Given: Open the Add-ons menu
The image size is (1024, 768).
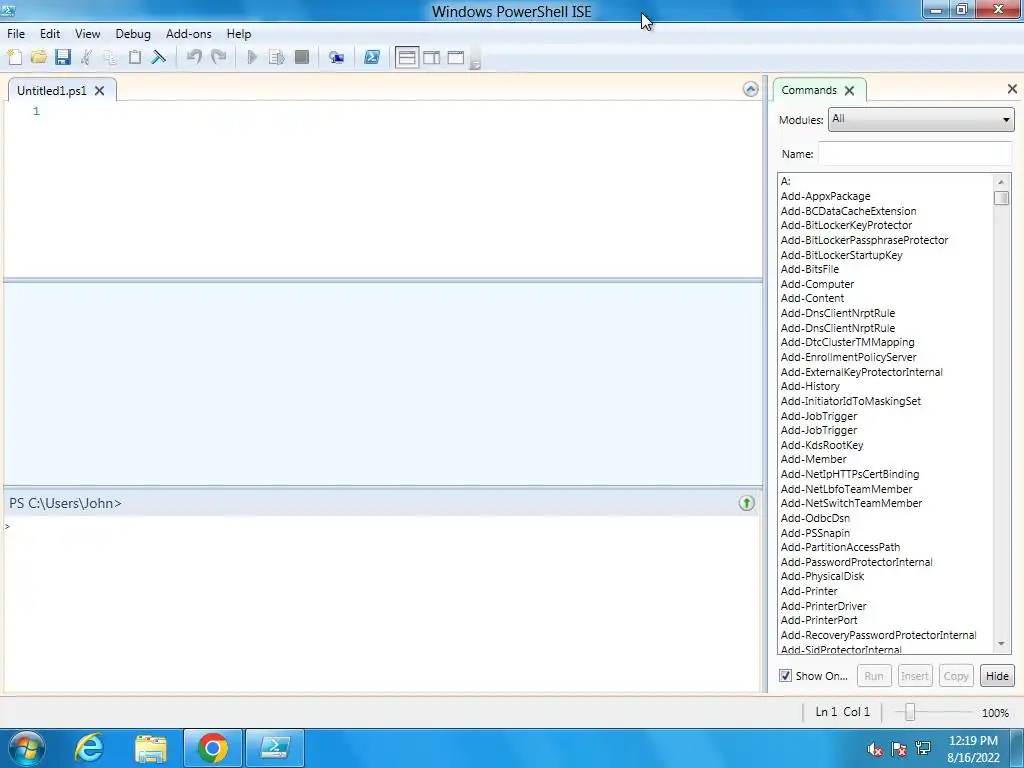Looking at the screenshot, I should click(x=189, y=34).
